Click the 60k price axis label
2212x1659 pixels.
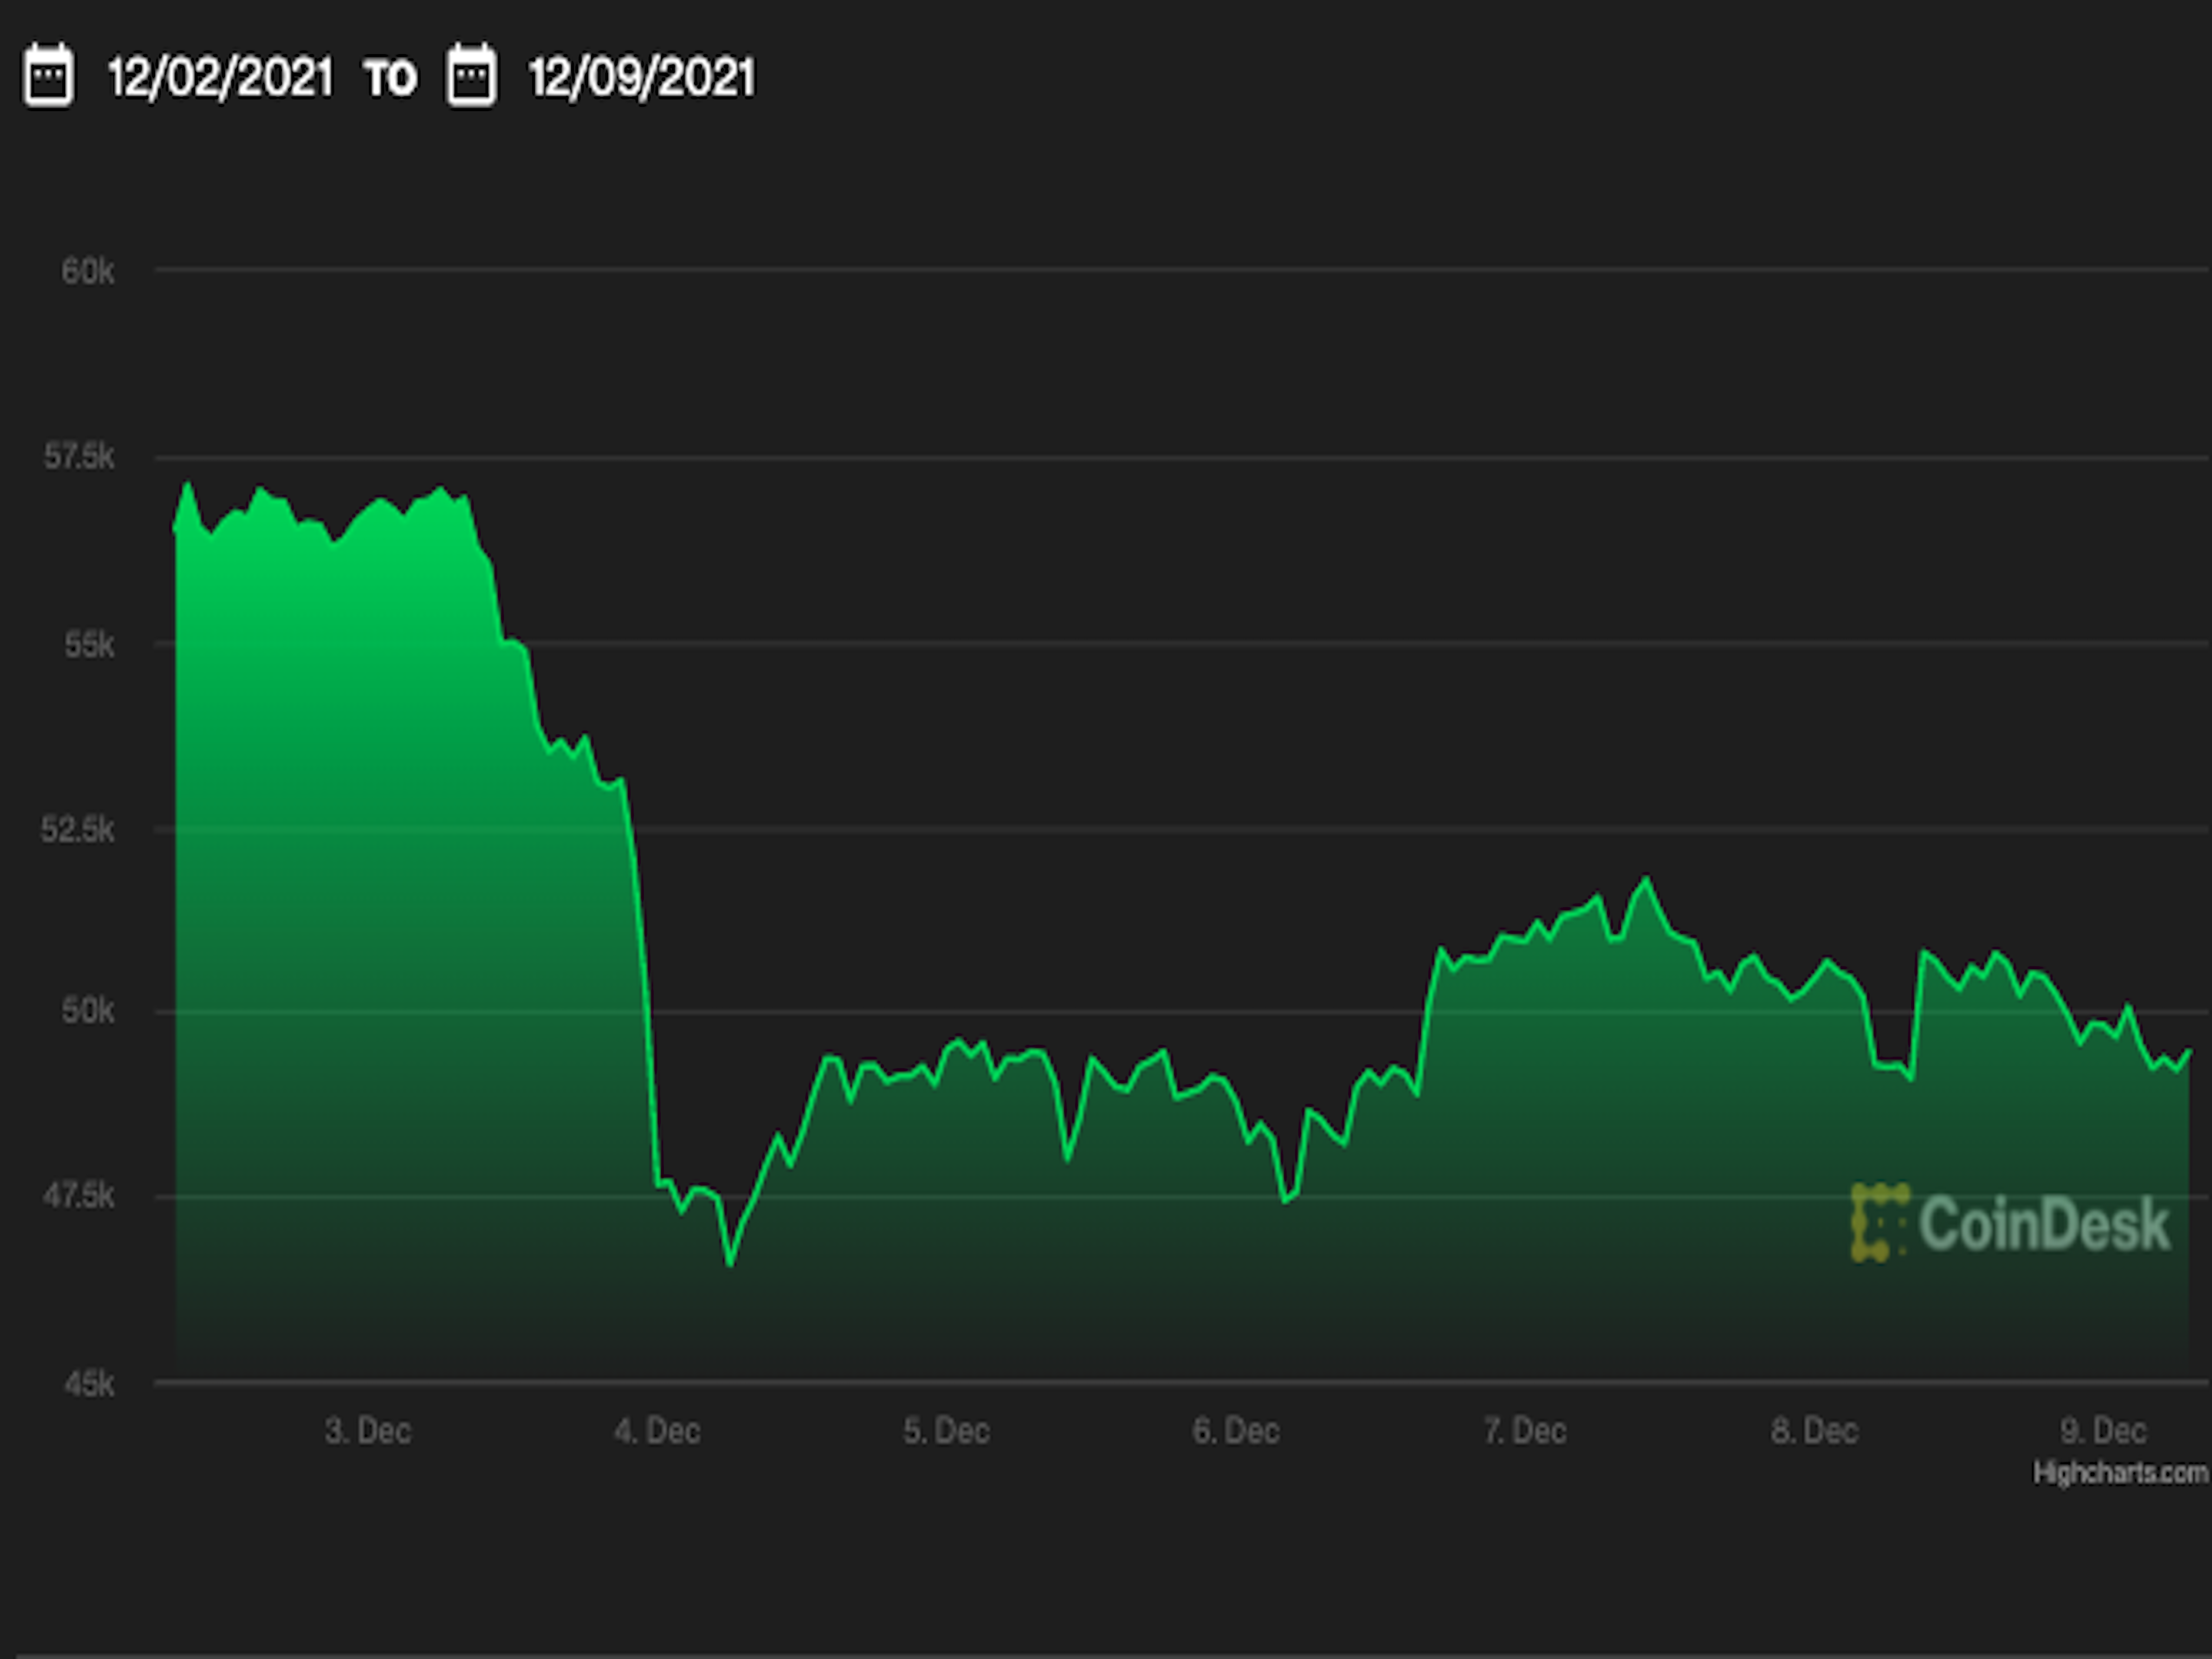pyautogui.click(x=88, y=271)
